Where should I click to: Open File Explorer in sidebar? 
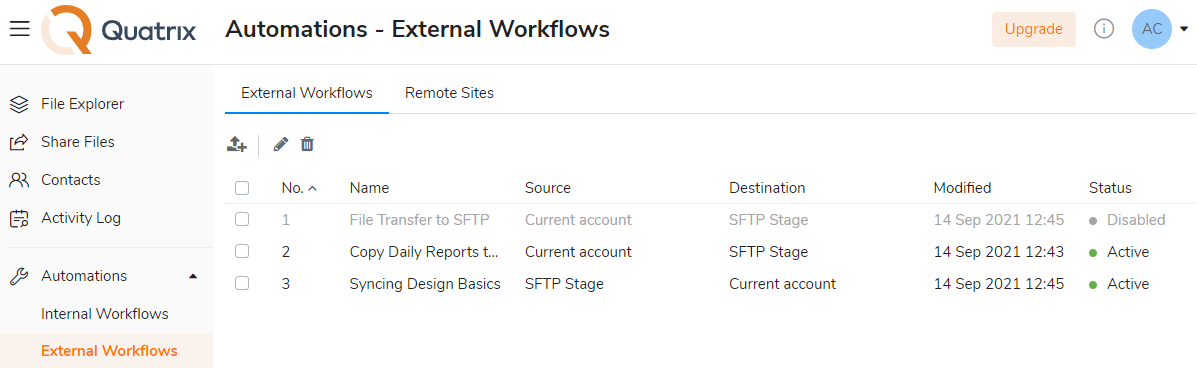[82, 104]
